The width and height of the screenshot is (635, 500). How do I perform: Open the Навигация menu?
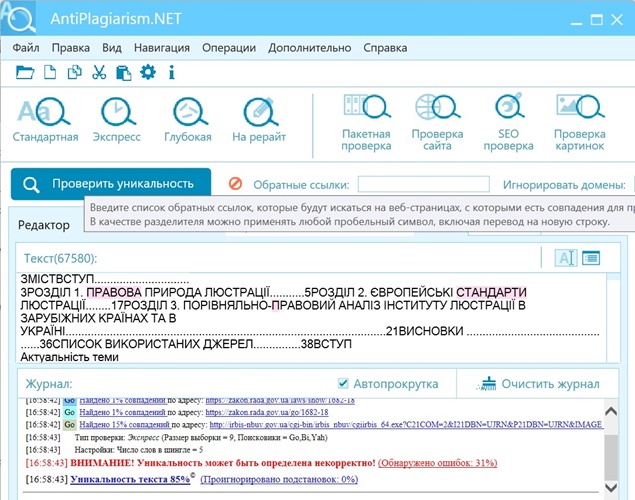click(x=162, y=48)
